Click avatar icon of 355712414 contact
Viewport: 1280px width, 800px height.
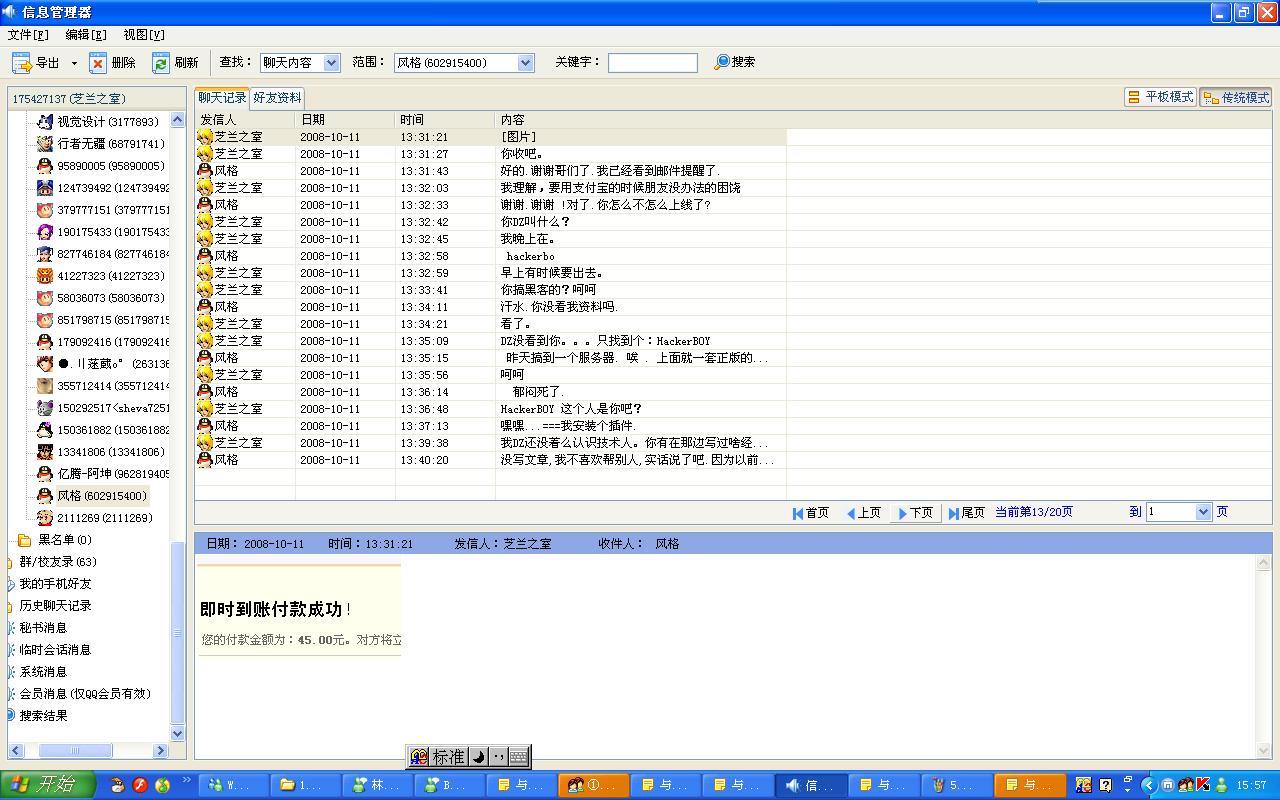point(44,386)
